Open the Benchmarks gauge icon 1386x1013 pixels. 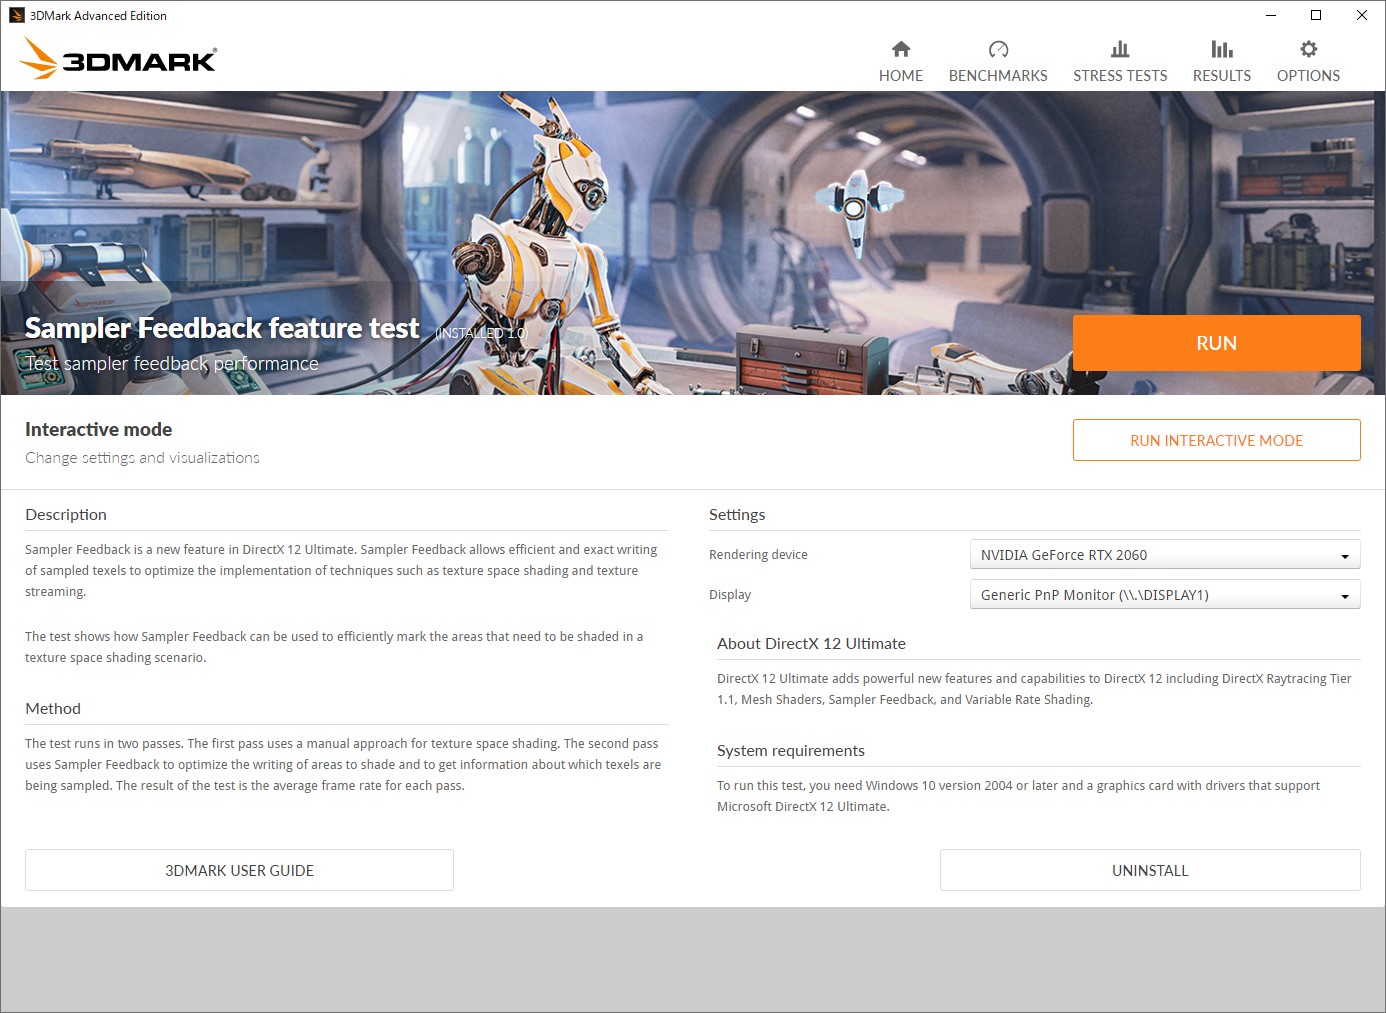tap(998, 49)
